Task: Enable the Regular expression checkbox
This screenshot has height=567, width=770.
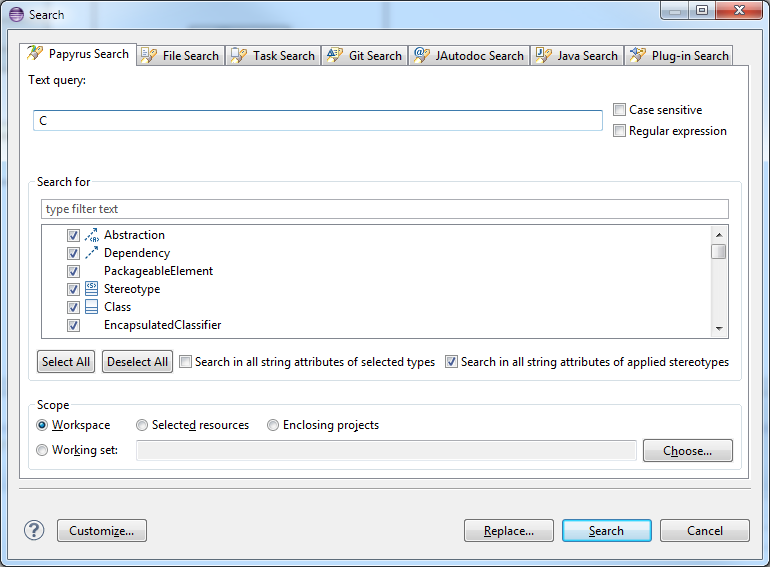Action: (x=619, y=131)
